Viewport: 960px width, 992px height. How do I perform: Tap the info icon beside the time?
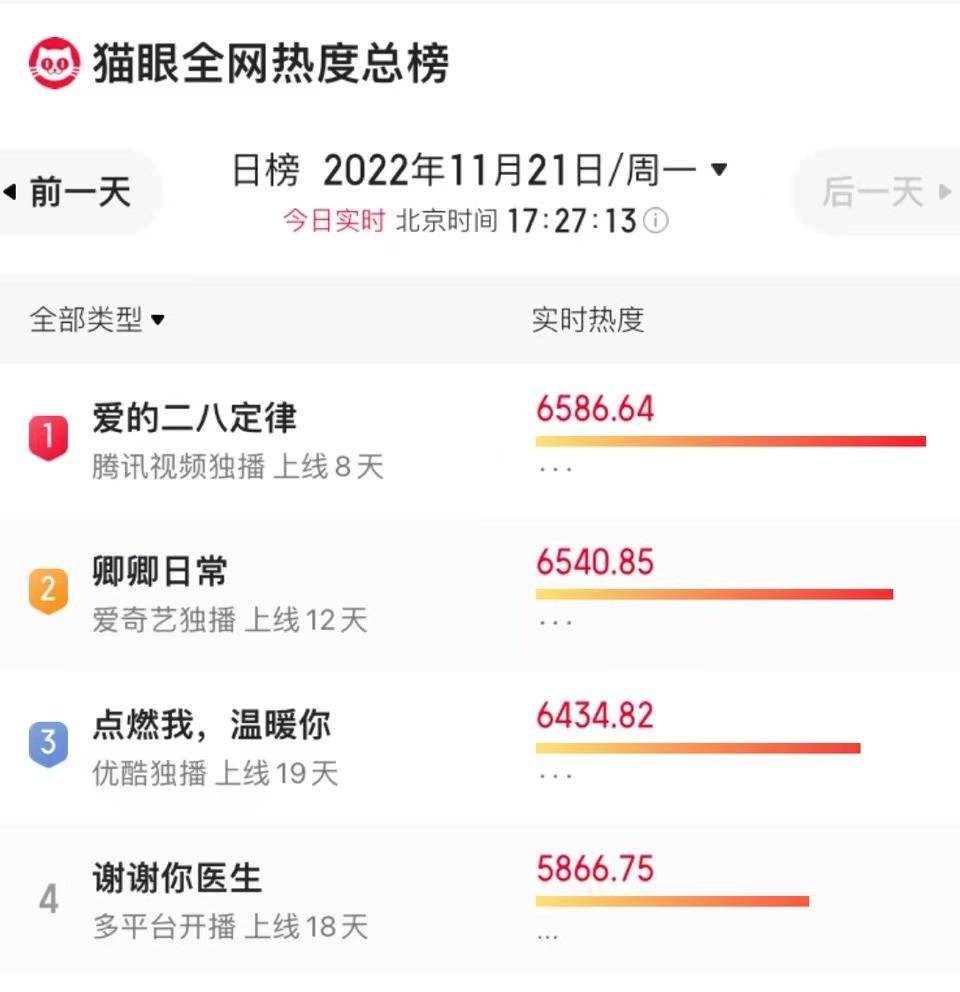point(656,220)
